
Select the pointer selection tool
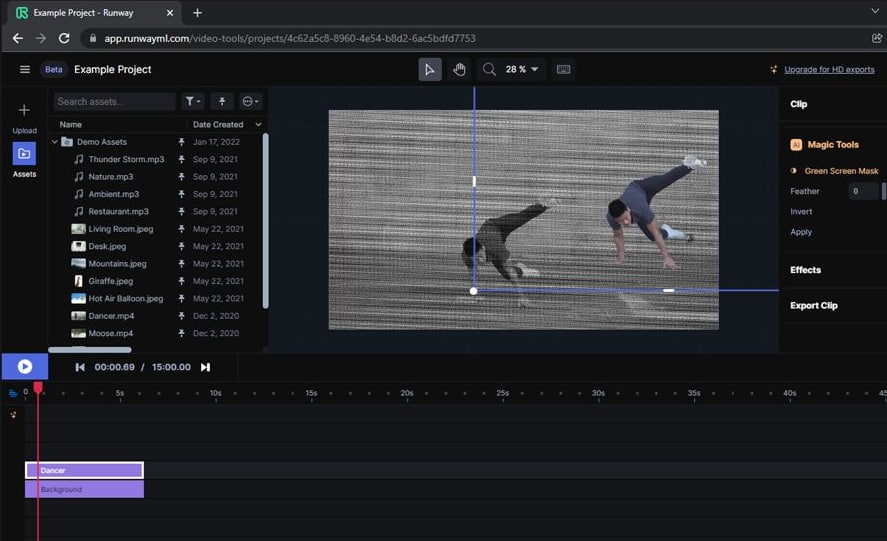pos(430,69)
